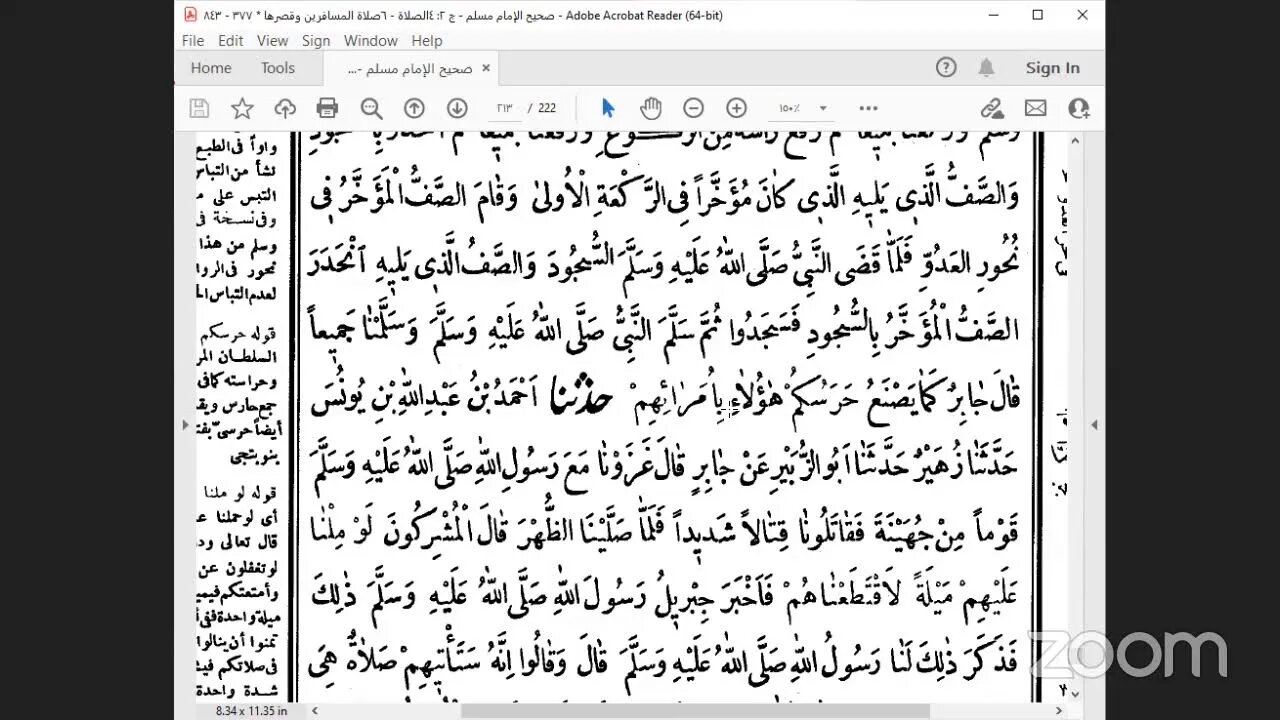Close the صحيح الإمام مسلم document tab
1280x720 pixels.
click(486, 68)
